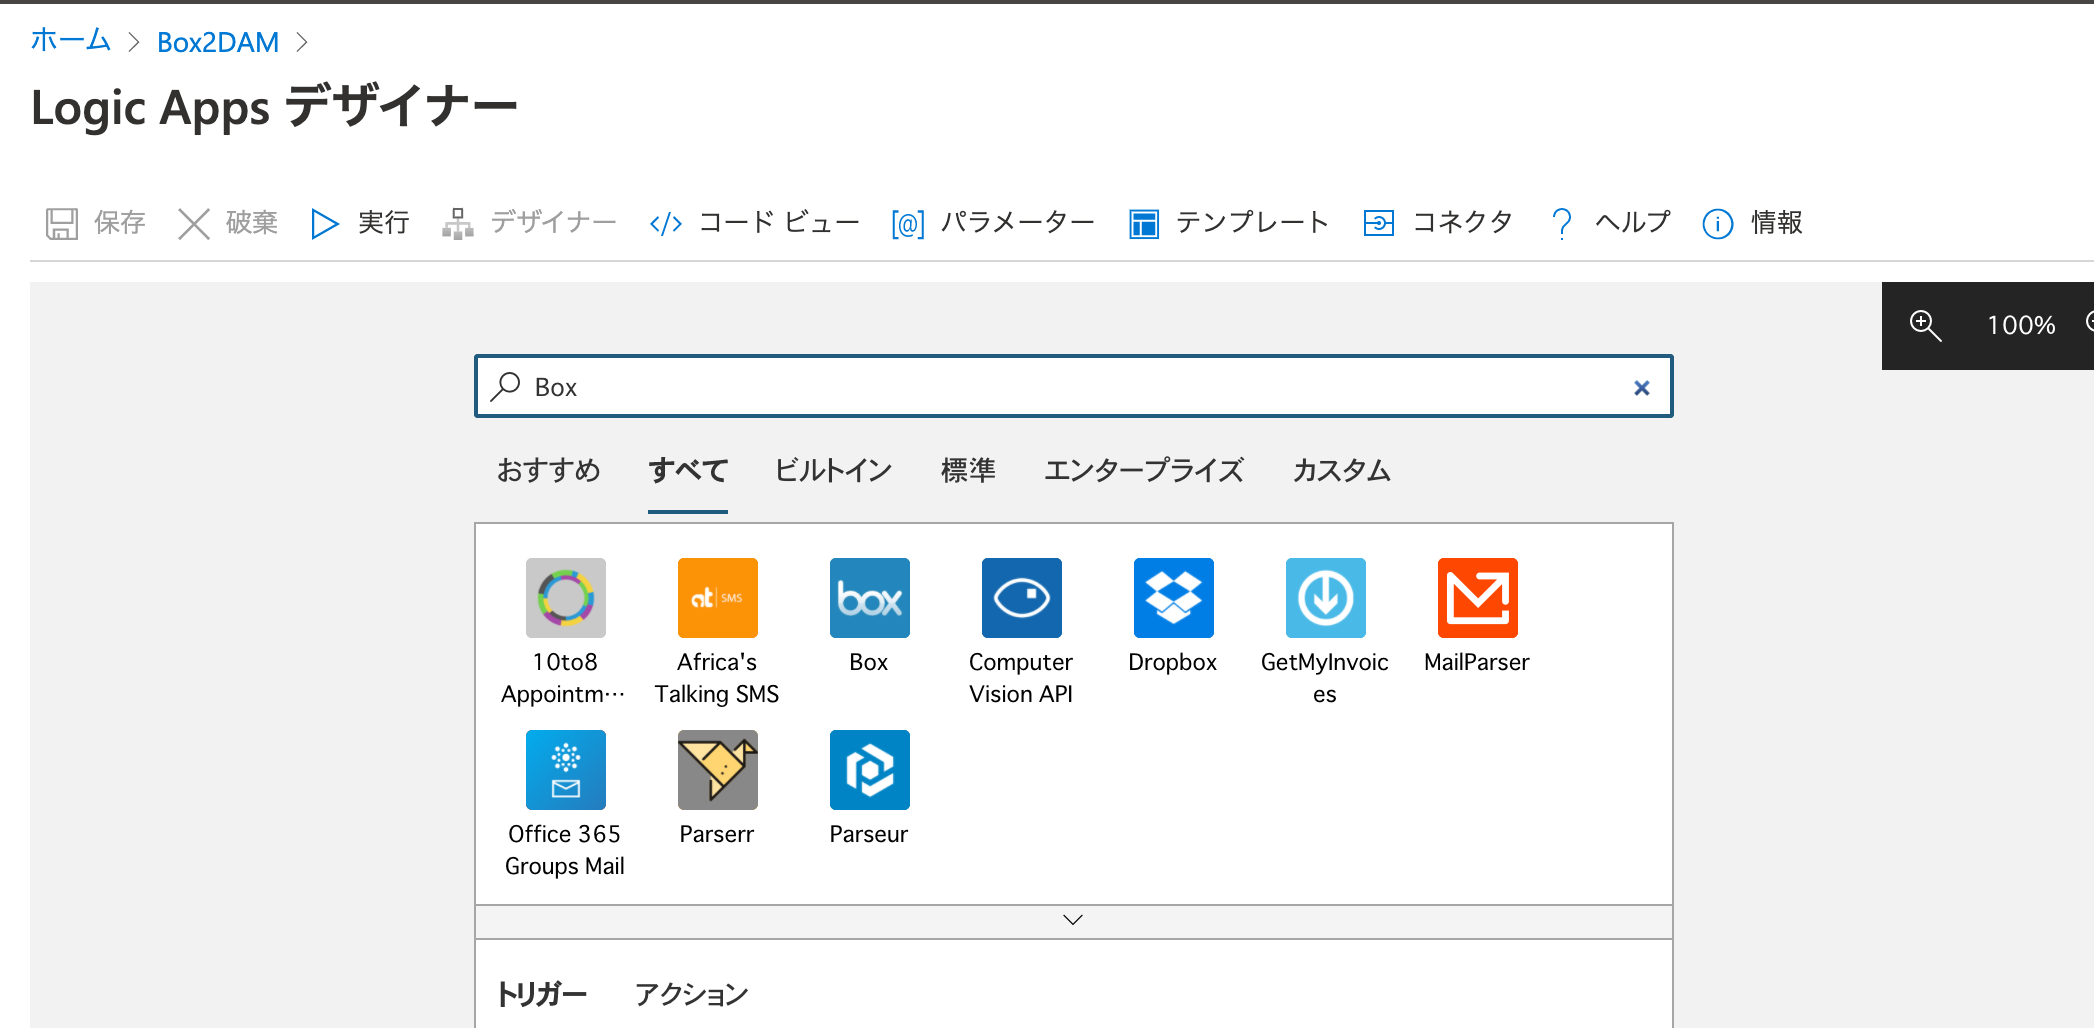The width and height of the screenshot is (2094, 1028).
Task: Open テンプレート (Templates)
Action: (1228, 223)
